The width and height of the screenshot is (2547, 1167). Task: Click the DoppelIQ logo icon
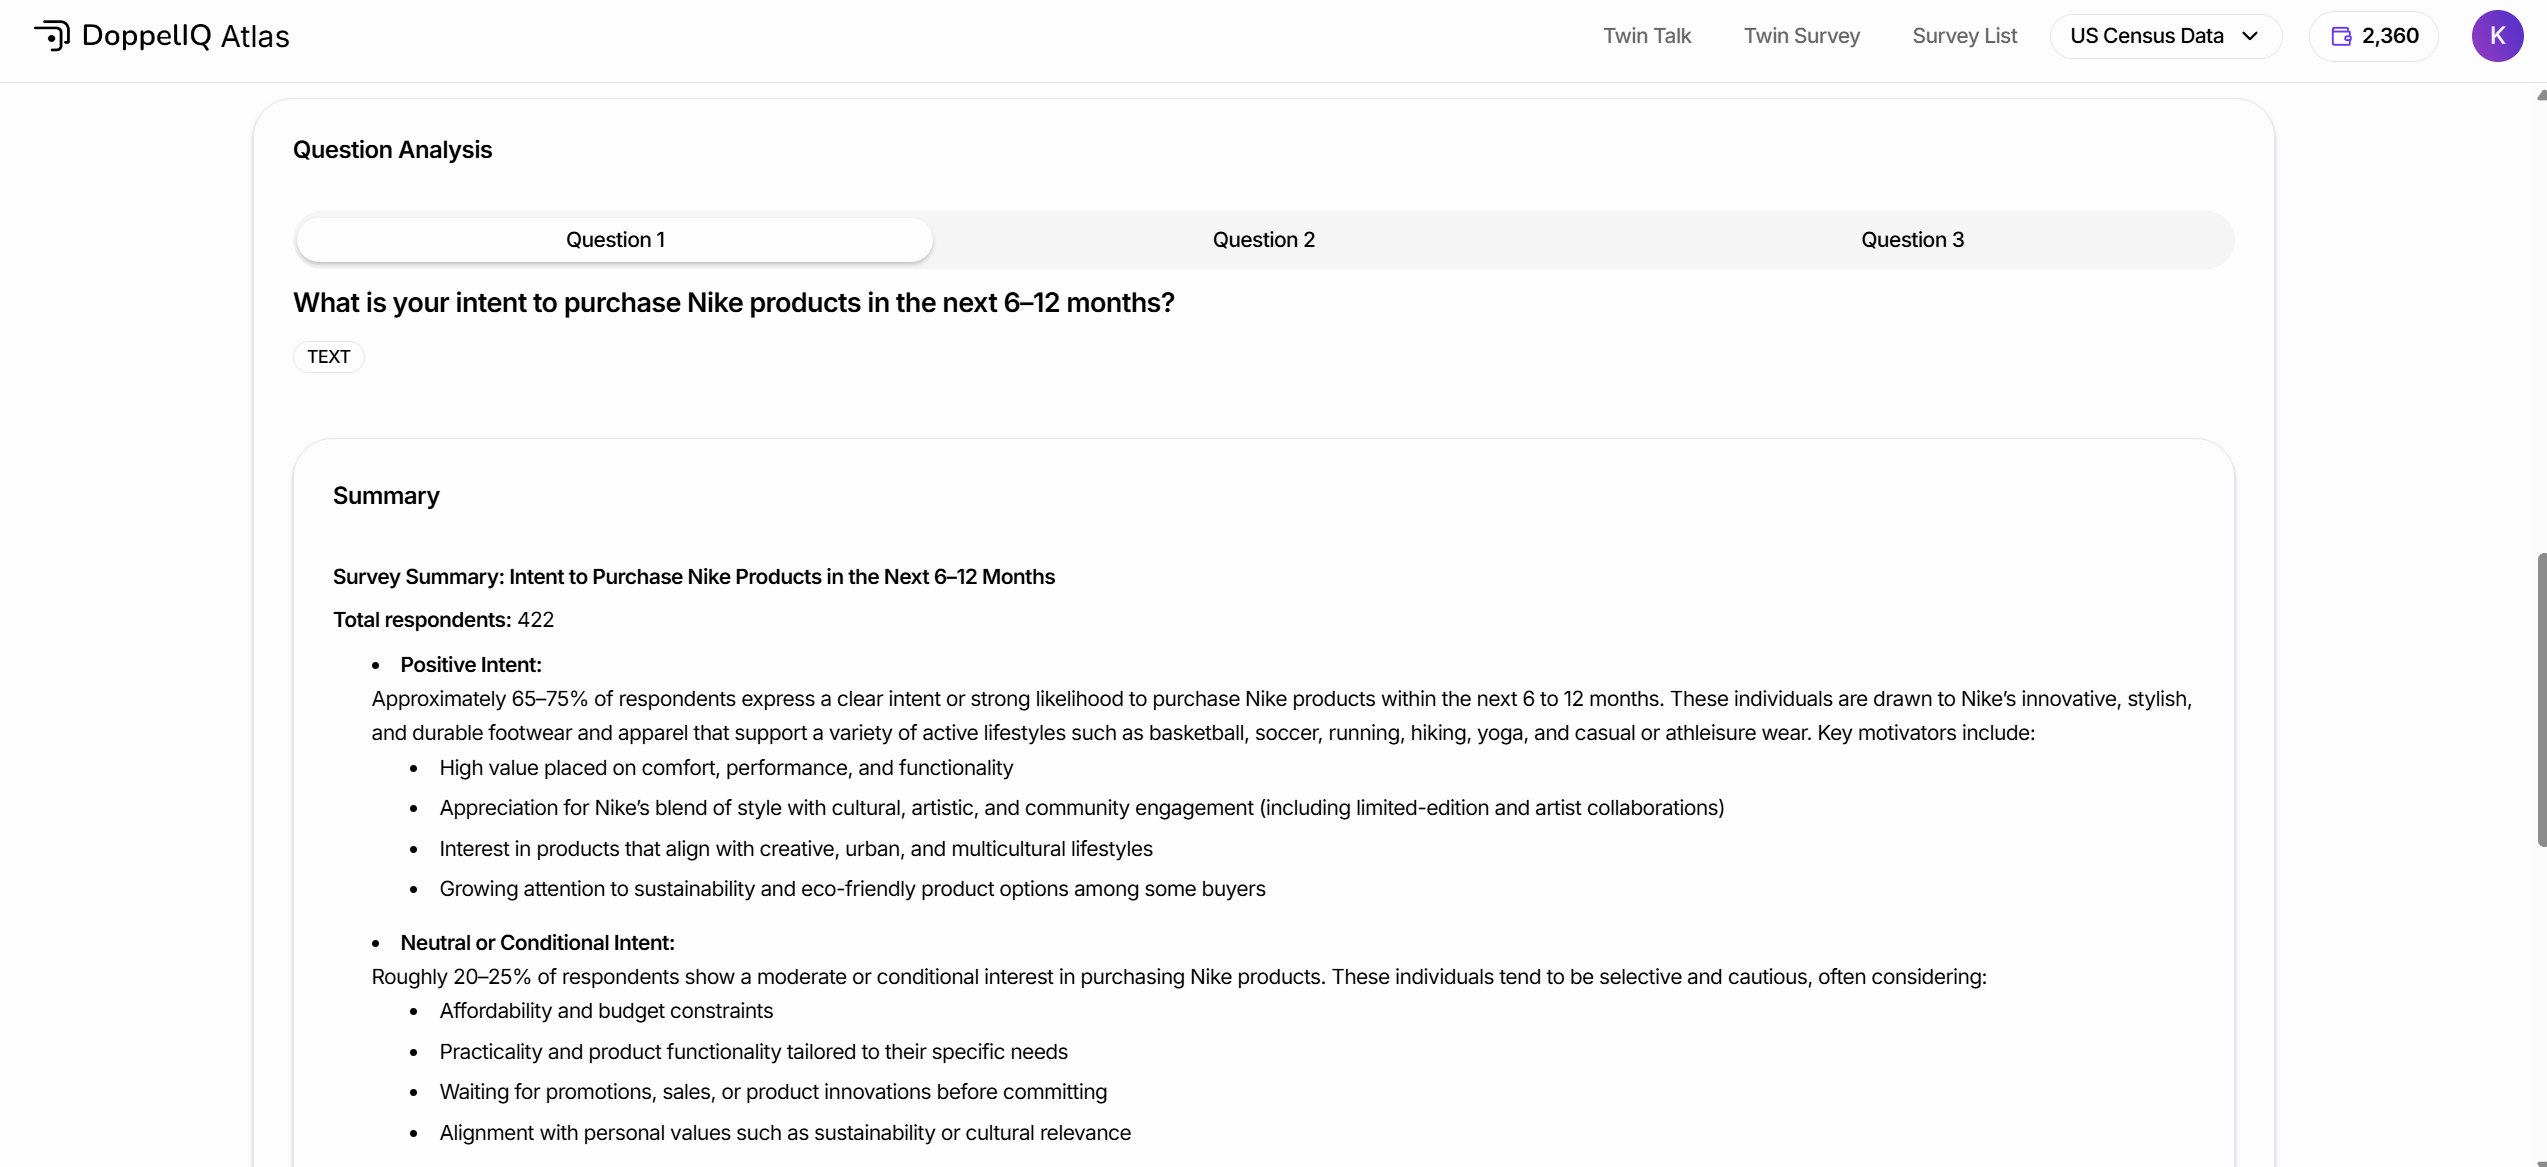tap(52, 36)
